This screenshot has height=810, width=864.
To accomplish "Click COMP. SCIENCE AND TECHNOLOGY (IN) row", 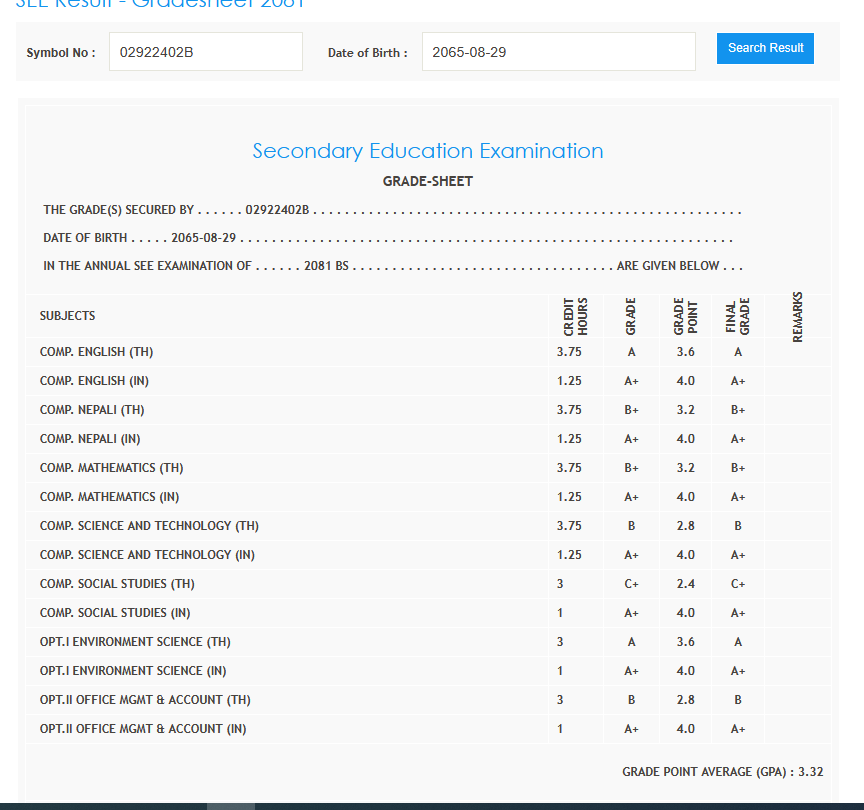I will [x=149, y=555].
